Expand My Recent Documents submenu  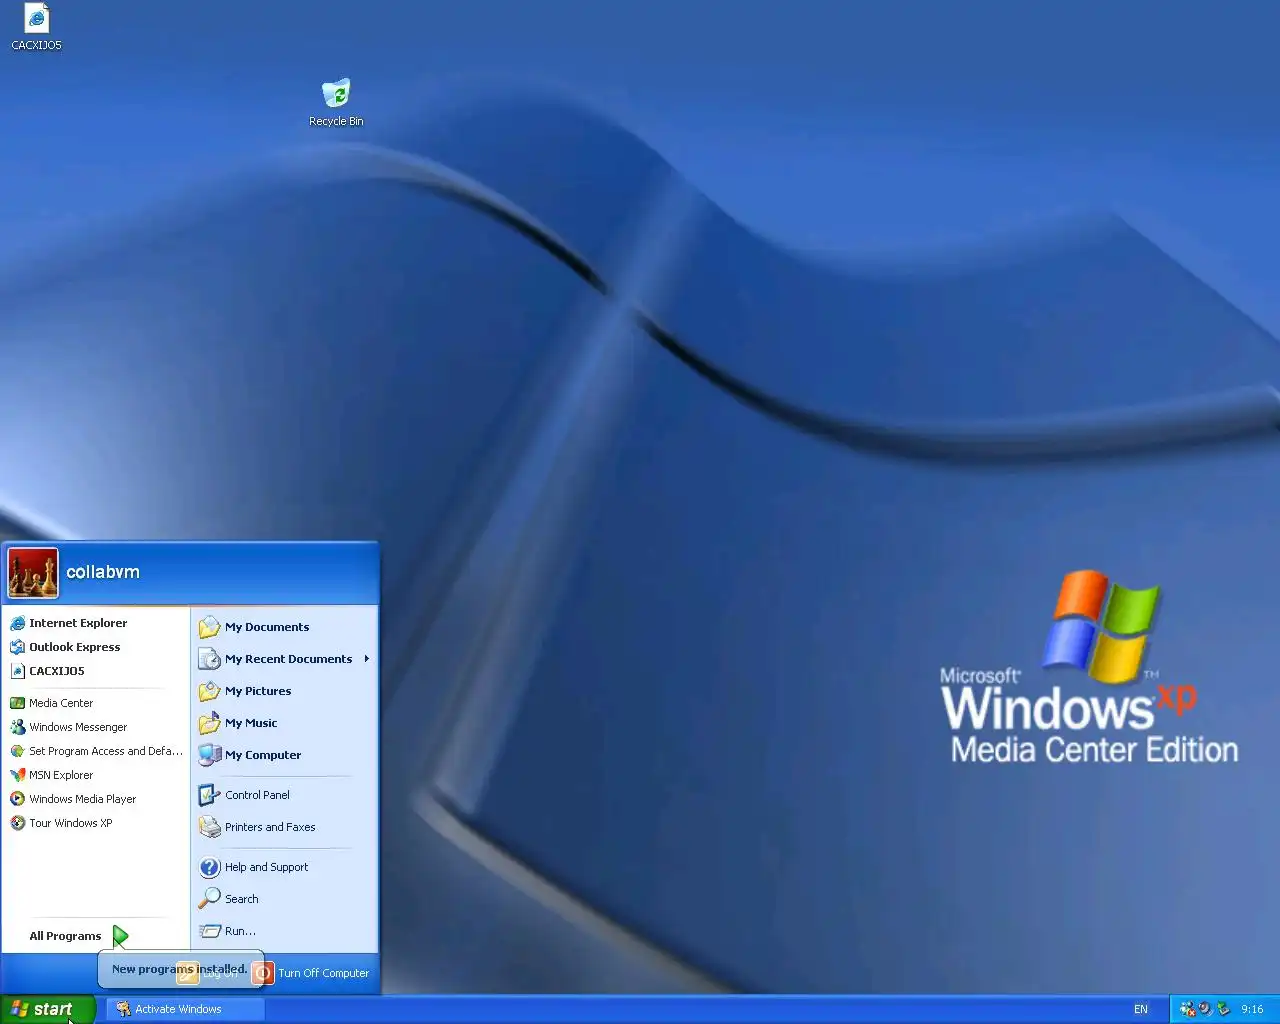click(285, 659)
